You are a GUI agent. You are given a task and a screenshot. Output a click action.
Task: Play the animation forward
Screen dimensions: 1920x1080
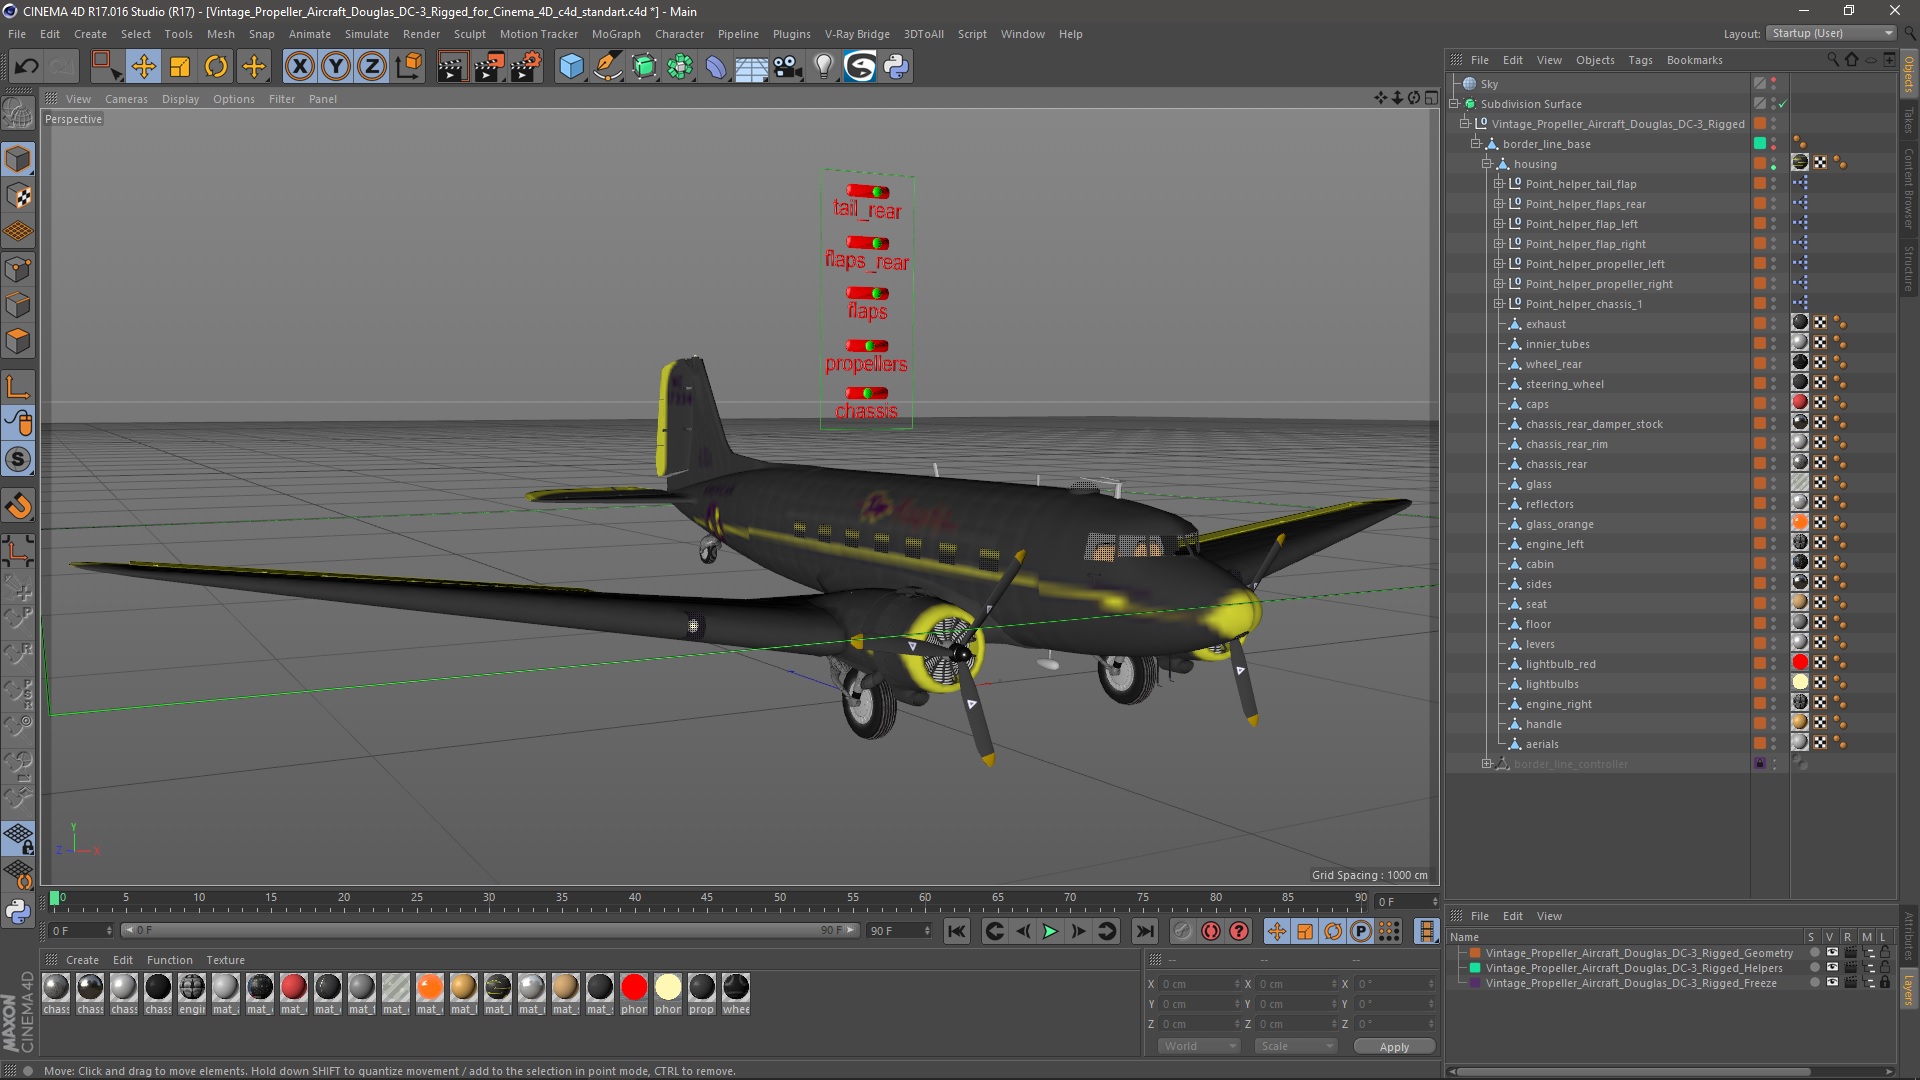pos(1050,931)
